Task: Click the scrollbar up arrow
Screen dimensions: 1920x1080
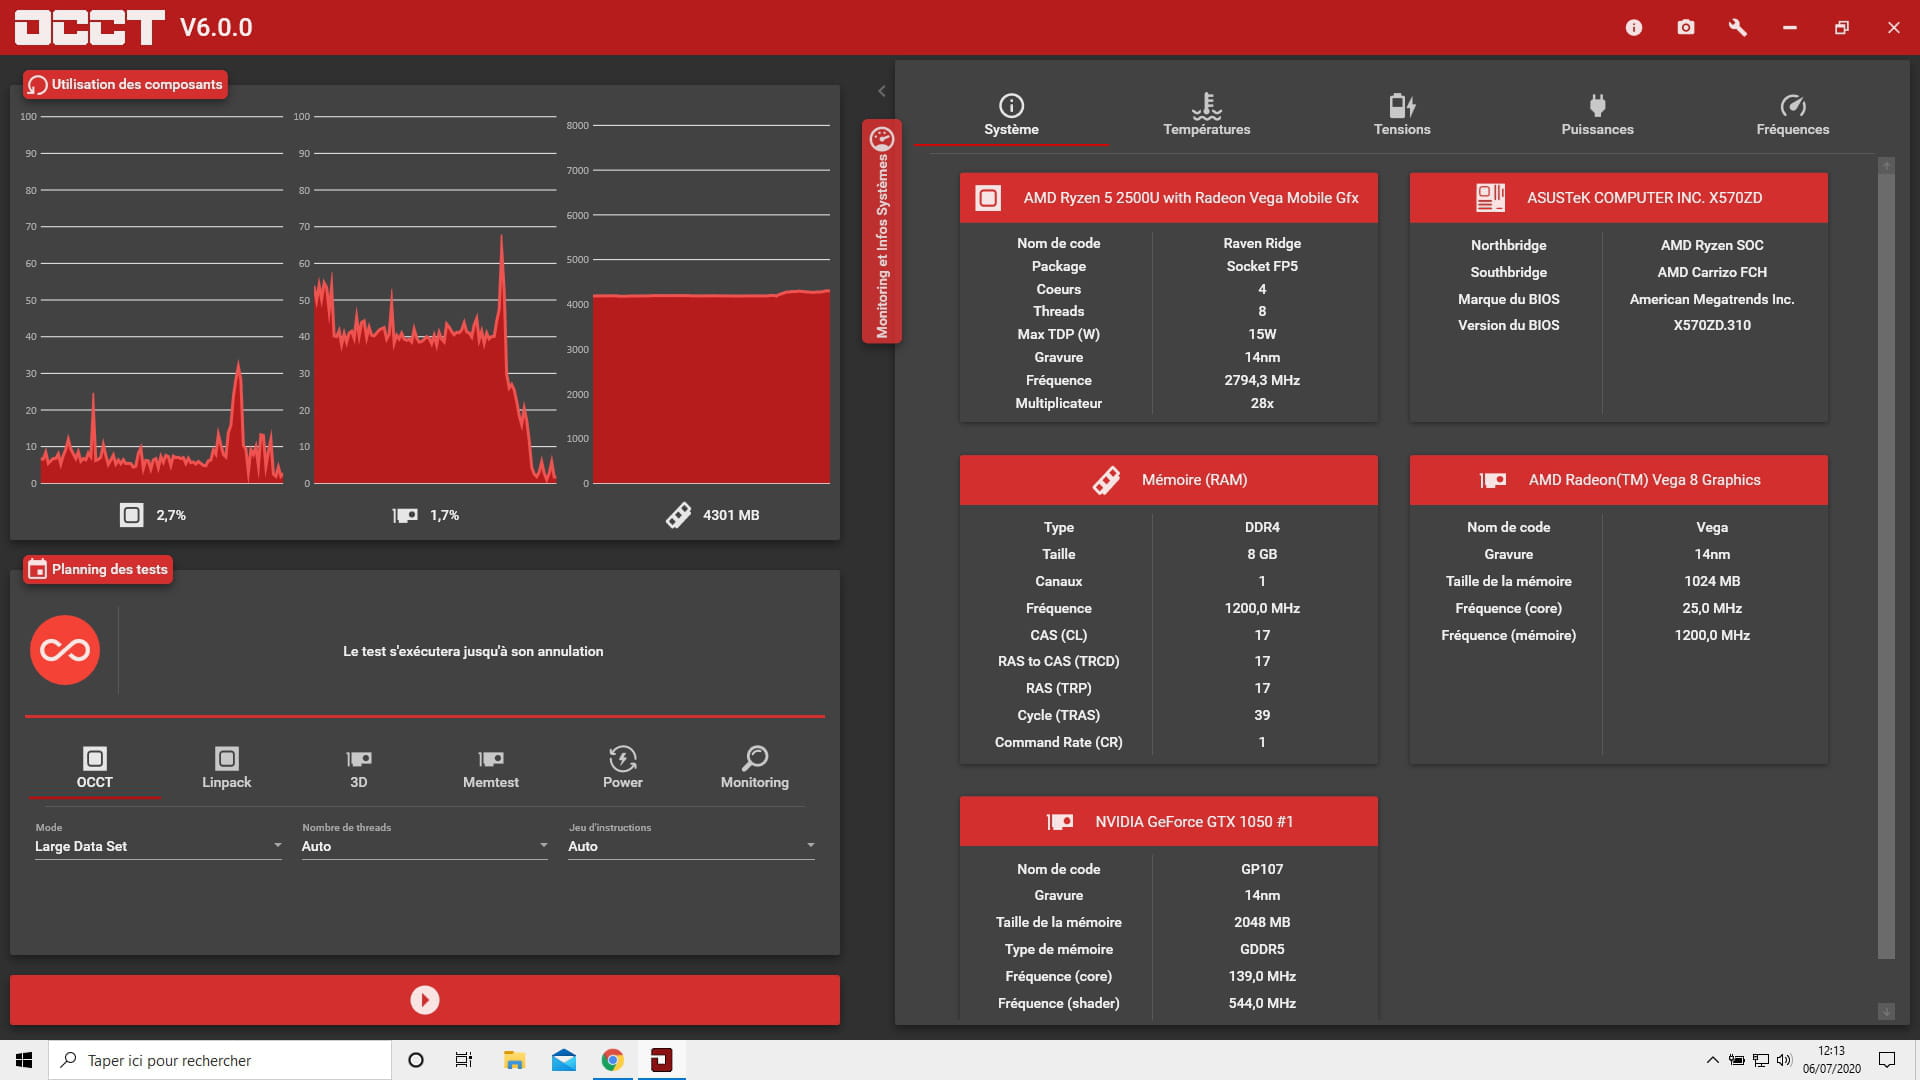Action: (1886, 165)
